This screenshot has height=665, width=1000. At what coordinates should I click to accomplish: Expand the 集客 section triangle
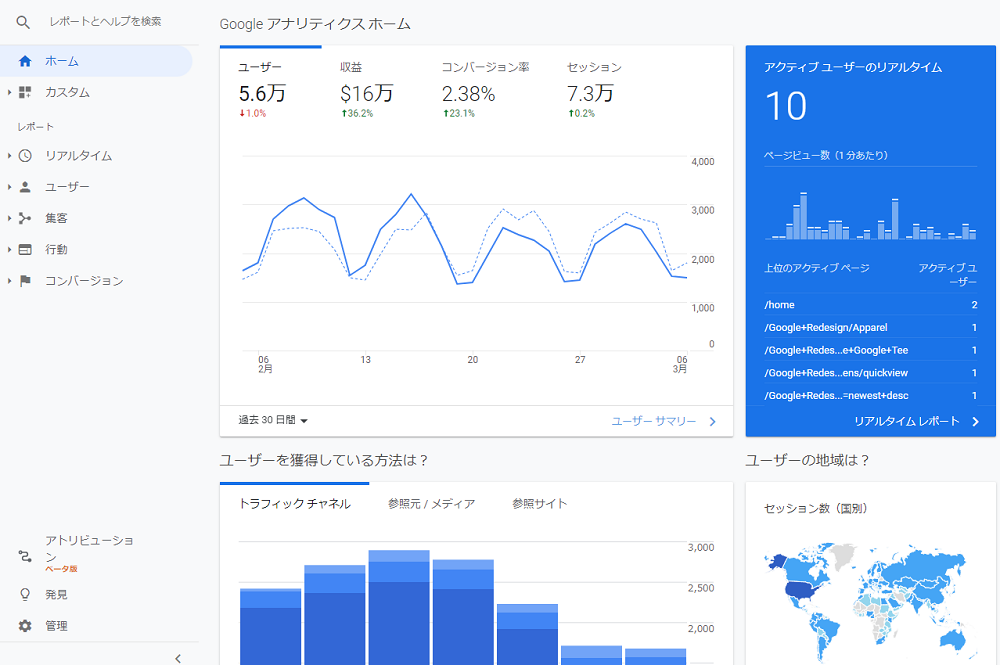[9, 218]
